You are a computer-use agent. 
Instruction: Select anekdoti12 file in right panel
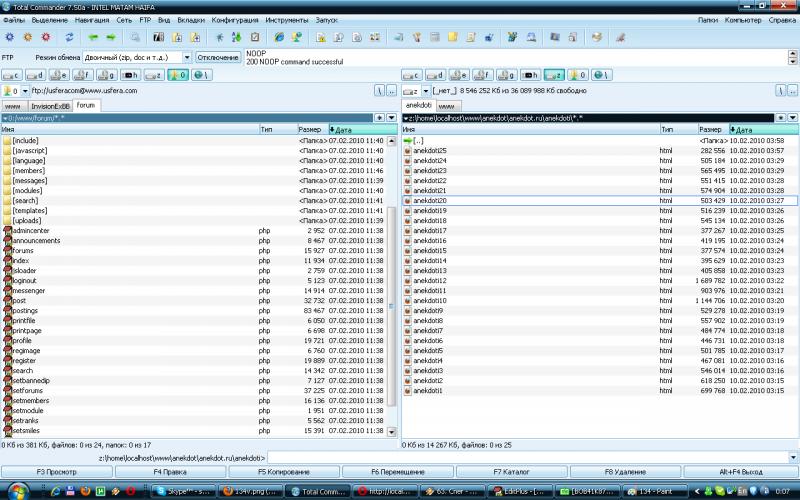(599, 281)
